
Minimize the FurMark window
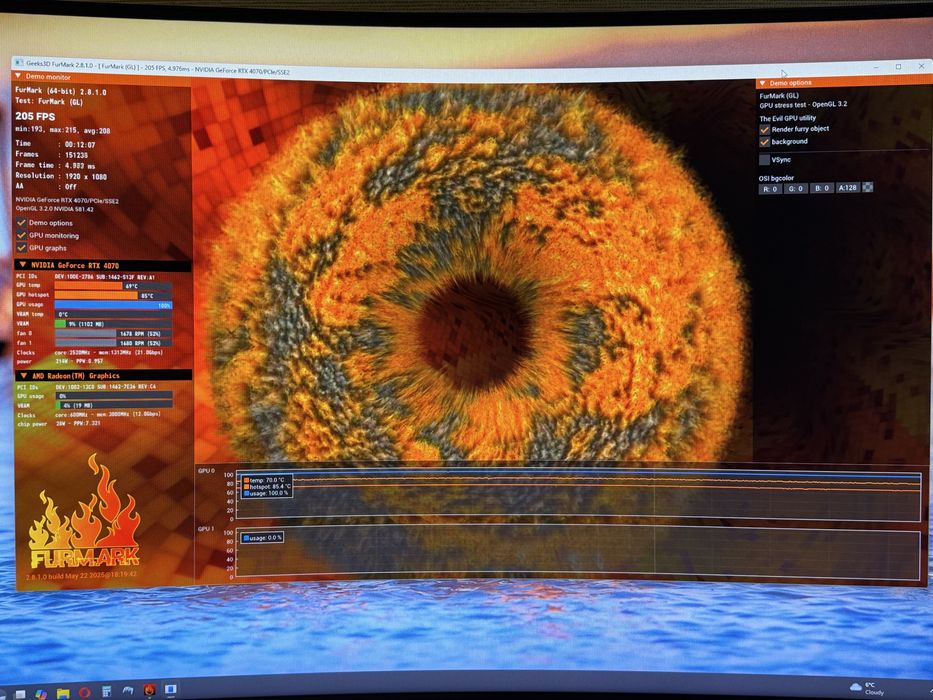point(875,67)
